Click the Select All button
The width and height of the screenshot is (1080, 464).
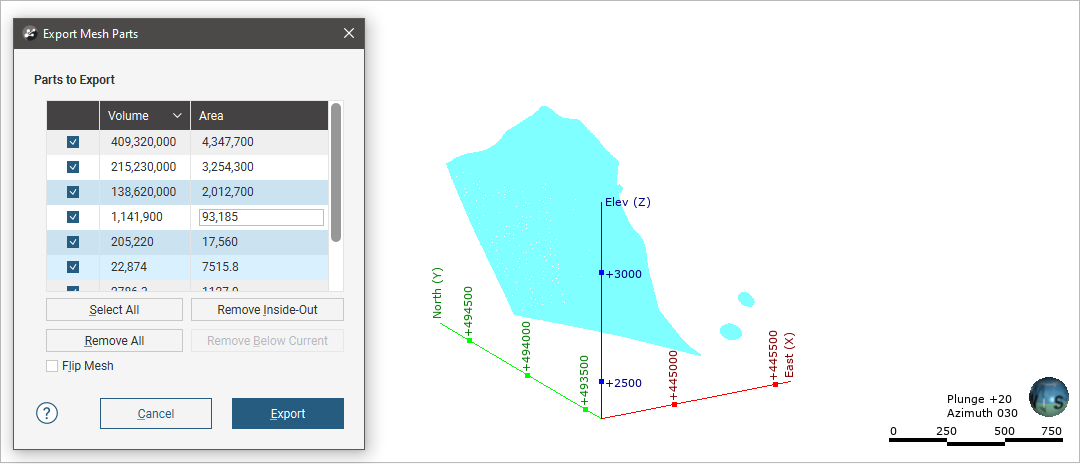point(114,310)
